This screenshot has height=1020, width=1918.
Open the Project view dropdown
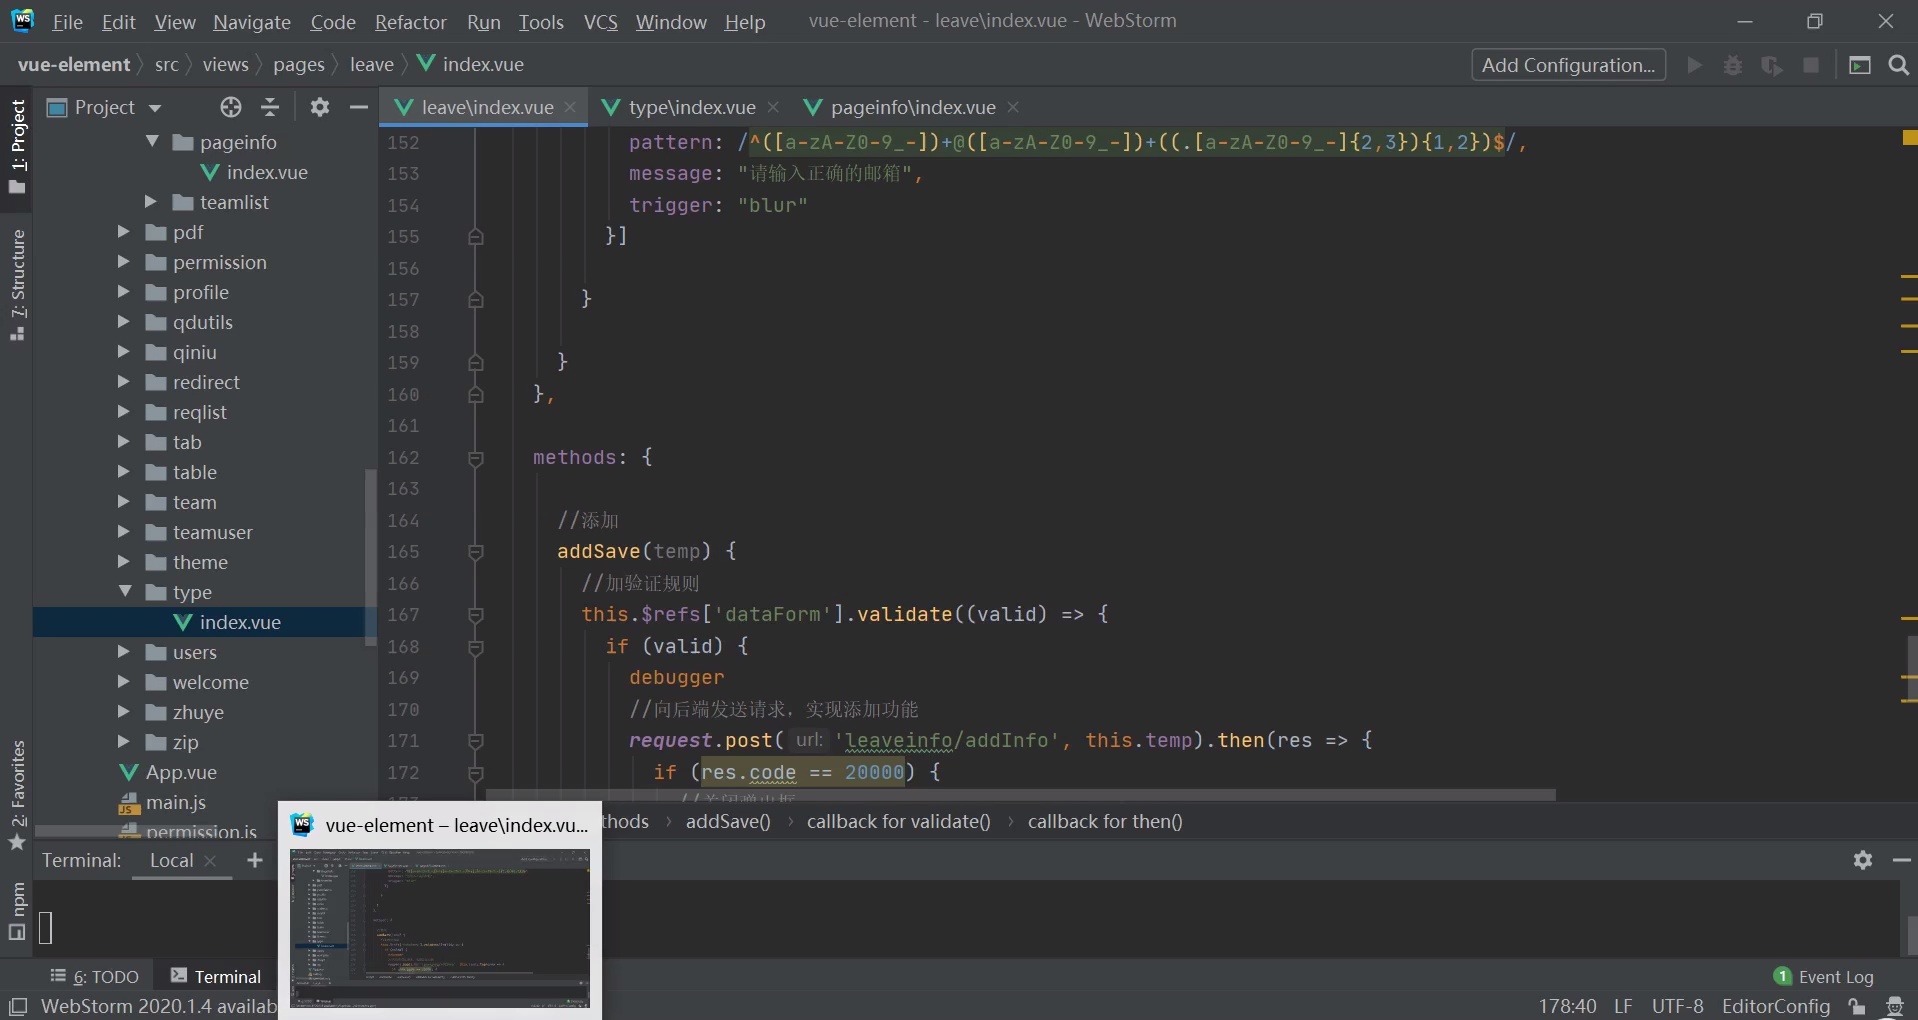[157, 107]
